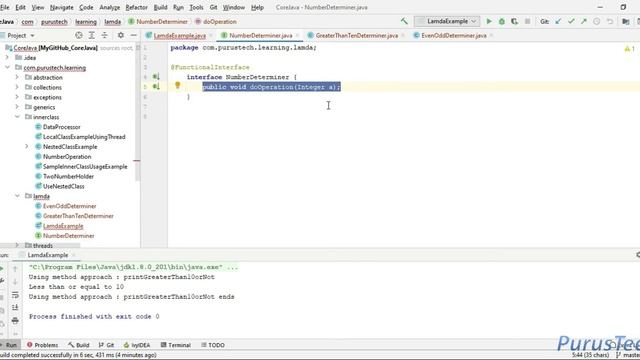Click the LamdaExample run tab
The image size is (640, 360).
(48, 255)
